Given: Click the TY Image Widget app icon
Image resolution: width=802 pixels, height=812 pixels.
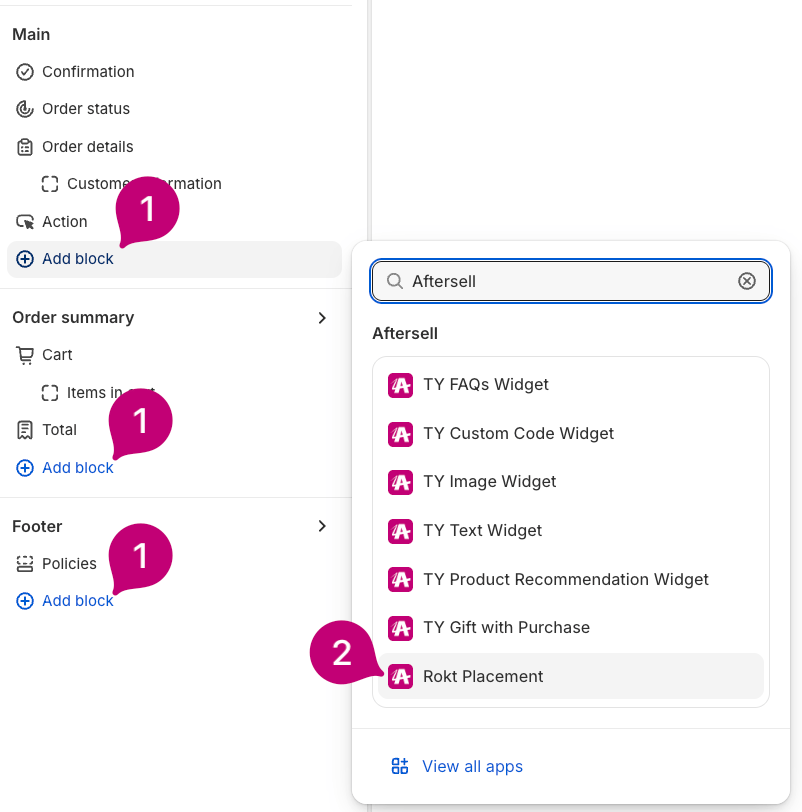Looking at the screenshot, I should pyautogui.click(x=400, y=482).
